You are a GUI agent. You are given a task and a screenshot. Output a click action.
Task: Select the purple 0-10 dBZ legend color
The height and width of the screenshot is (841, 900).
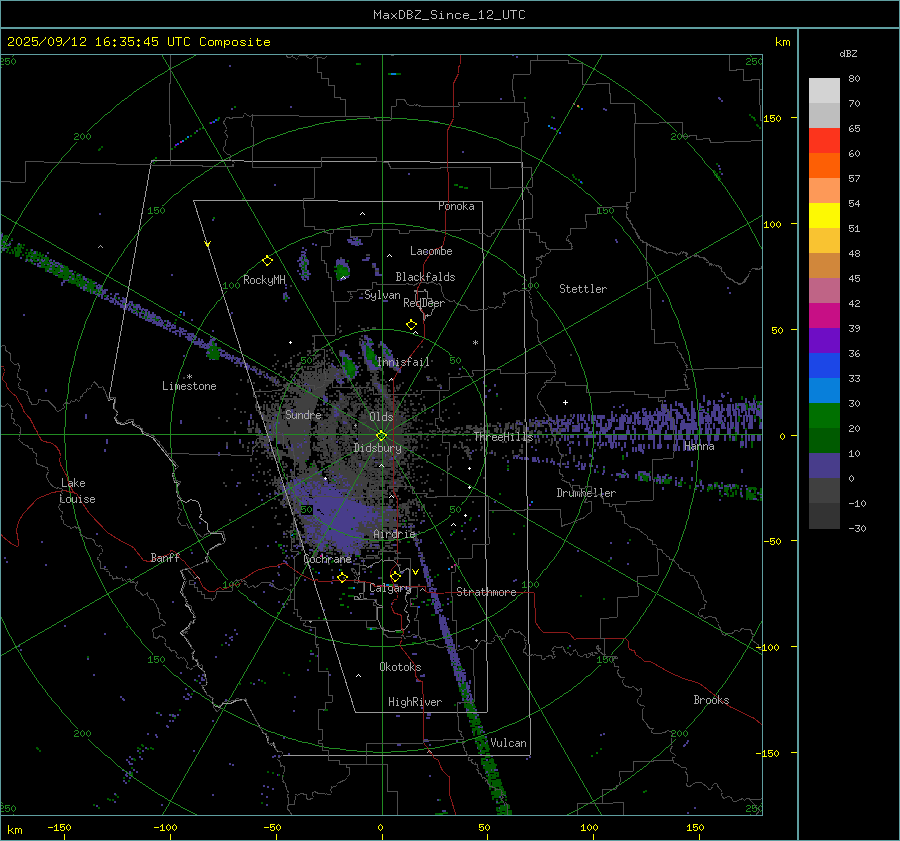824,465
